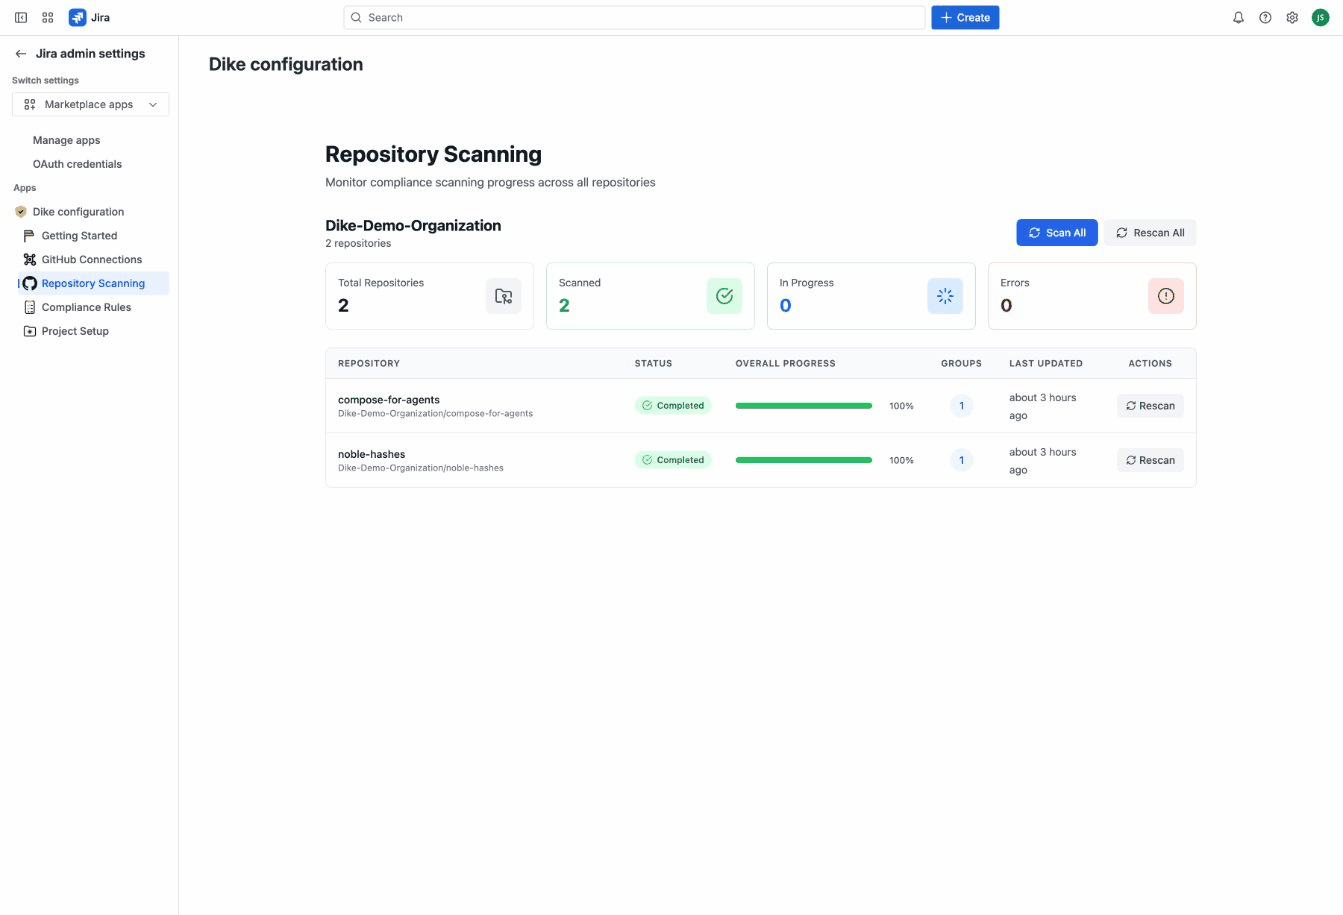The height and width of the screenshot is (915, 1343).
Task: Click the notification bell icon
Action: [x=1238, y=17]
